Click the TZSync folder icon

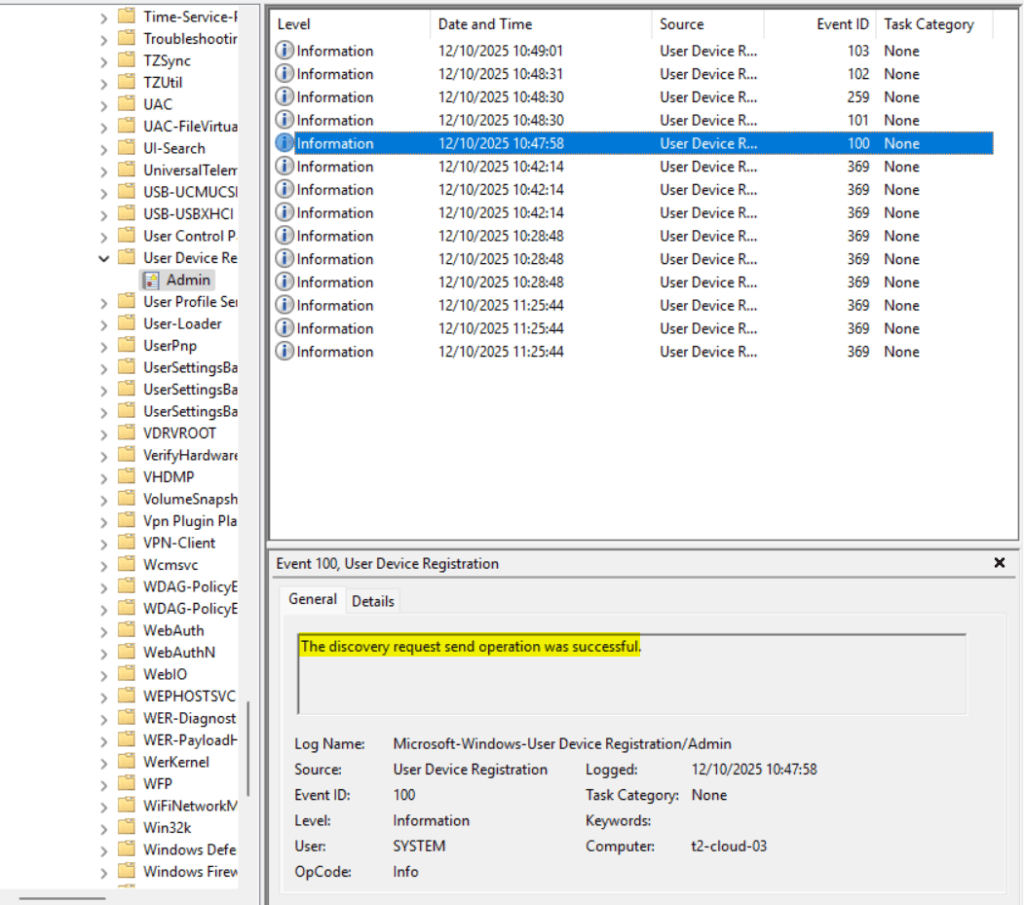(126, 60)
